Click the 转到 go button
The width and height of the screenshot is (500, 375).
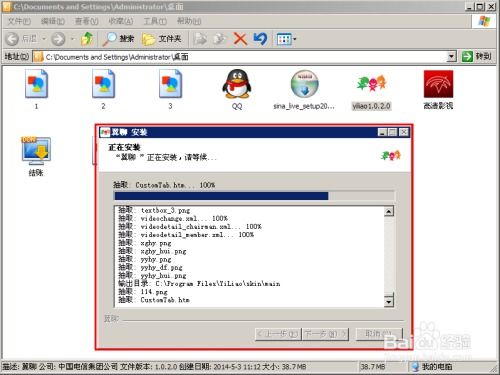click(x=477, y=56)
